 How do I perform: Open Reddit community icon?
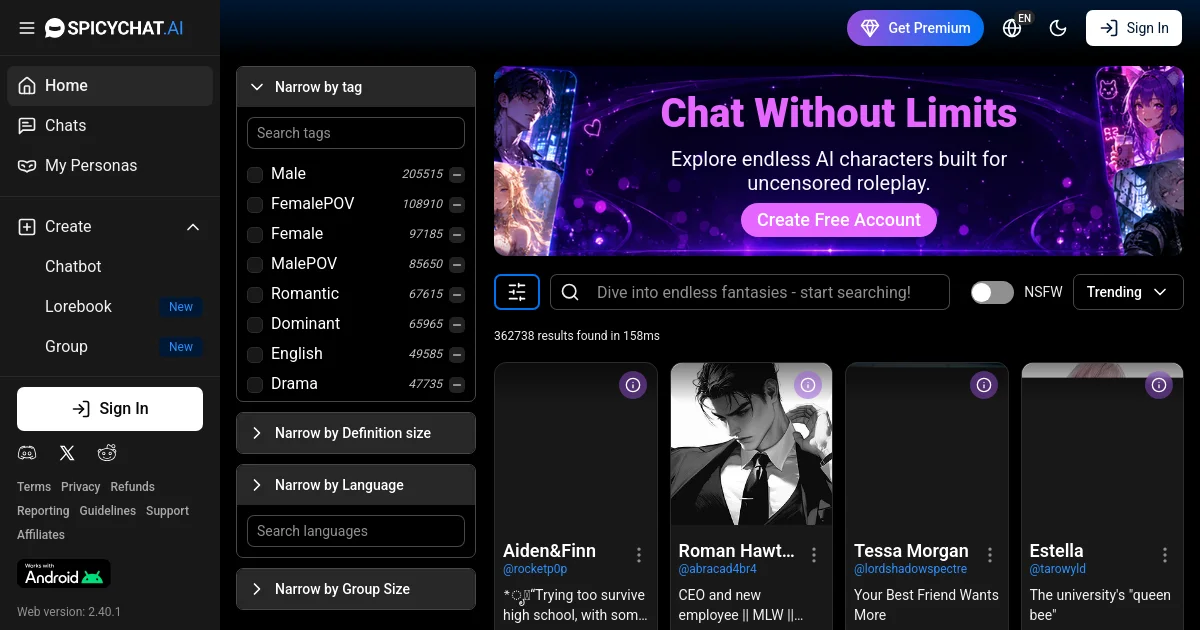coord(107,453)
